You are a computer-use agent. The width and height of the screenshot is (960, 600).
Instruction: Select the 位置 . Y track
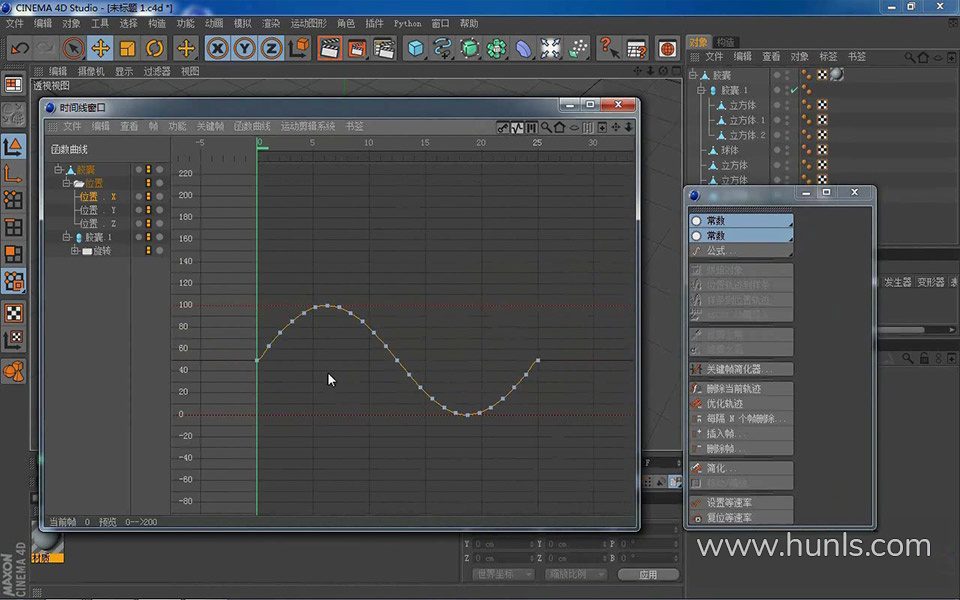coord(98,210)
